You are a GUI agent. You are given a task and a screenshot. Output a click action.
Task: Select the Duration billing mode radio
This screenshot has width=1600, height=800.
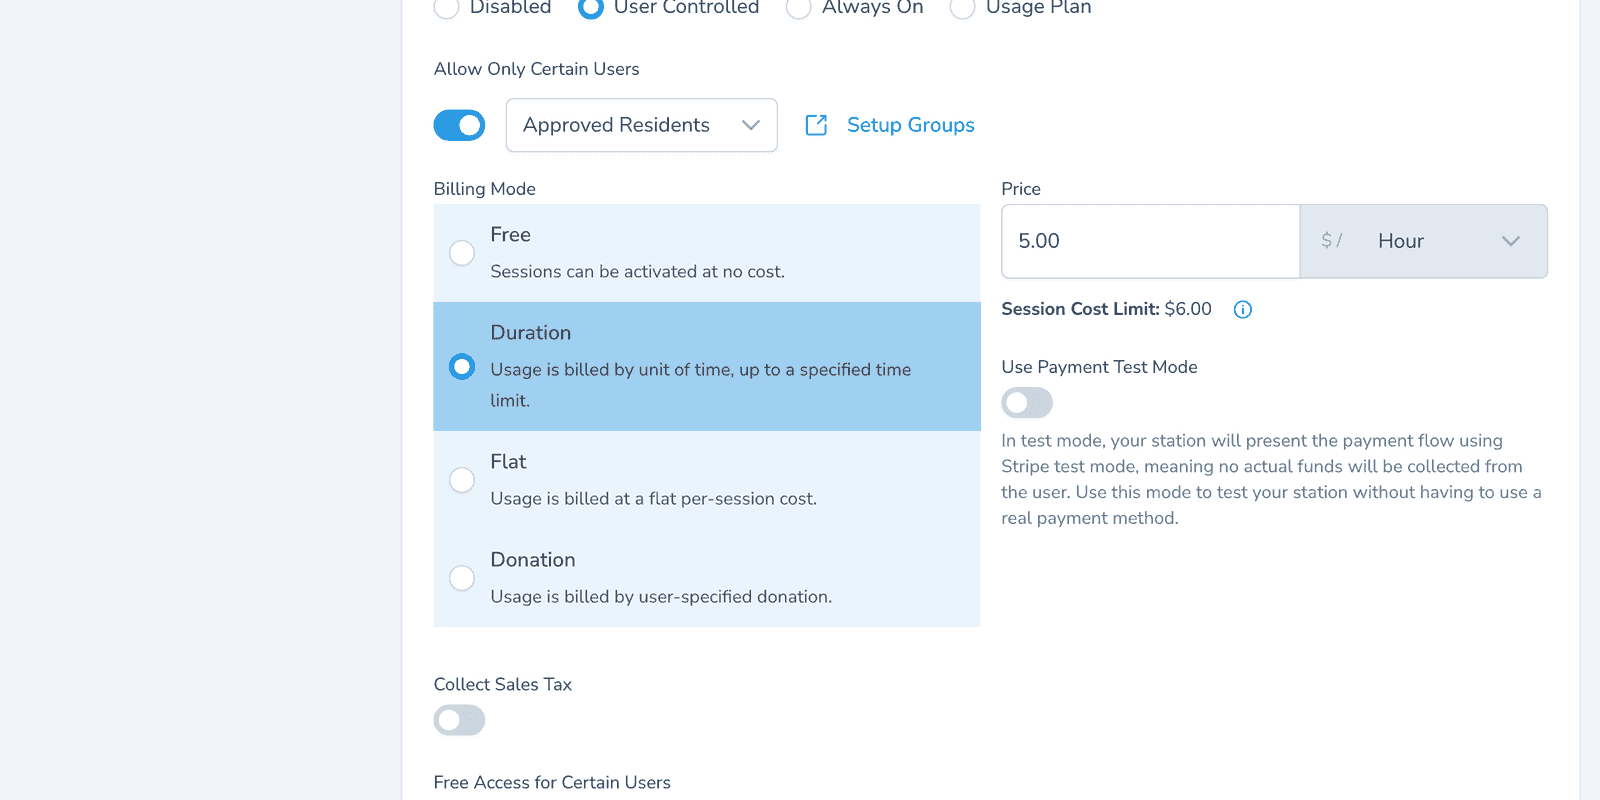(462, 366)
